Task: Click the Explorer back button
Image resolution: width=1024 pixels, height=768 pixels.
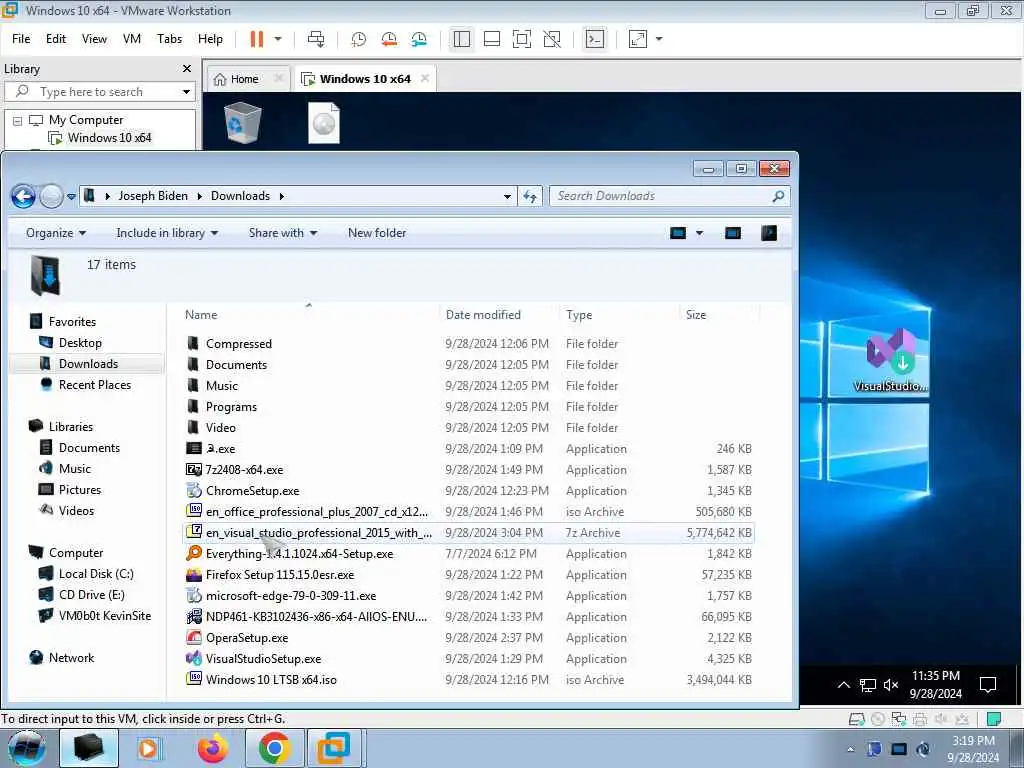Action: [x=24, y=196]
